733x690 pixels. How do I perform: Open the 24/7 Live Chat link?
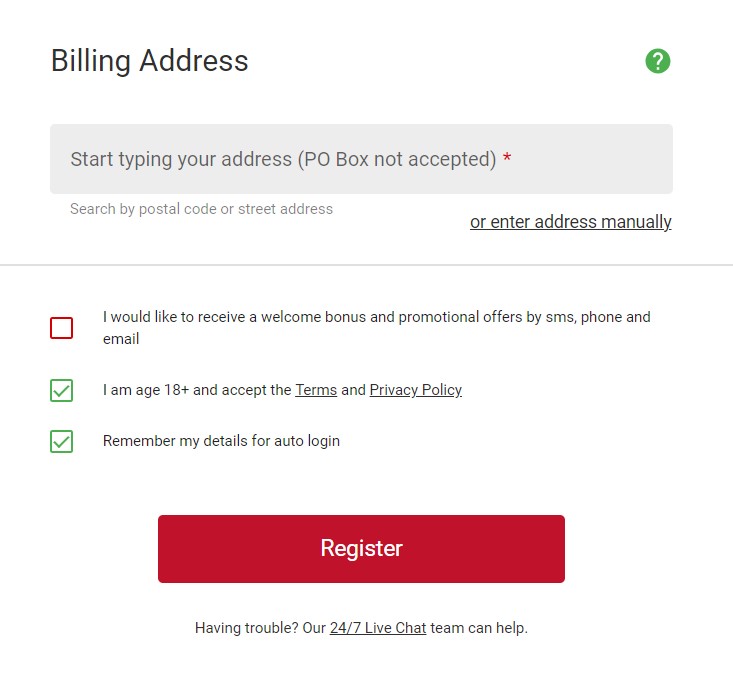pos(378,628)
